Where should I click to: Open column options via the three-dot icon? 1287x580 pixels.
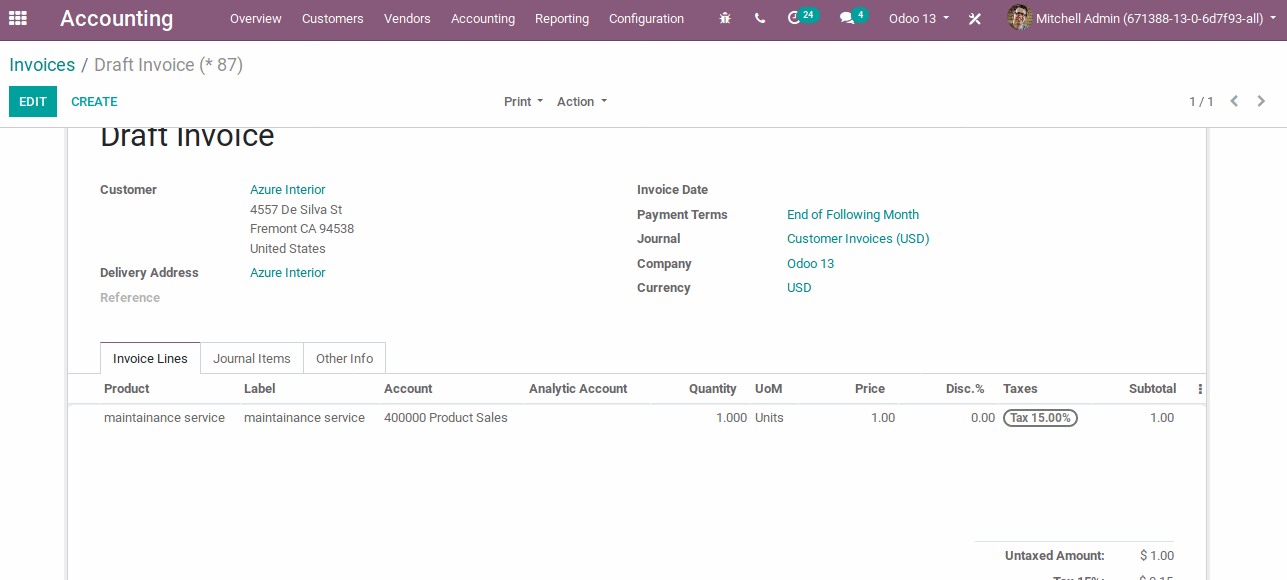1198,388
